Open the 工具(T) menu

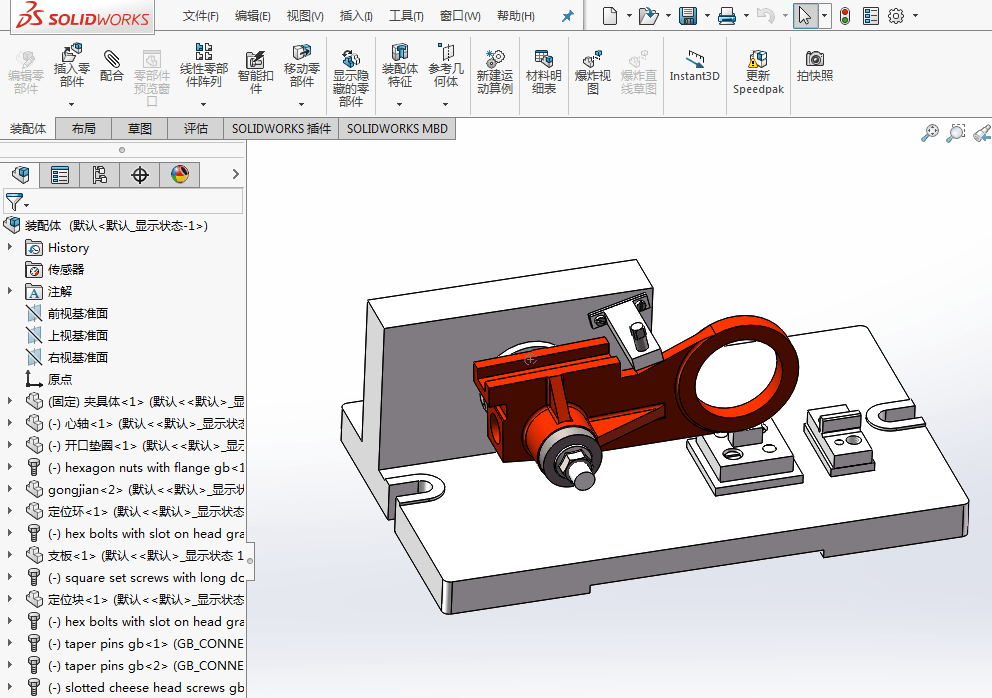coord(406,16)
